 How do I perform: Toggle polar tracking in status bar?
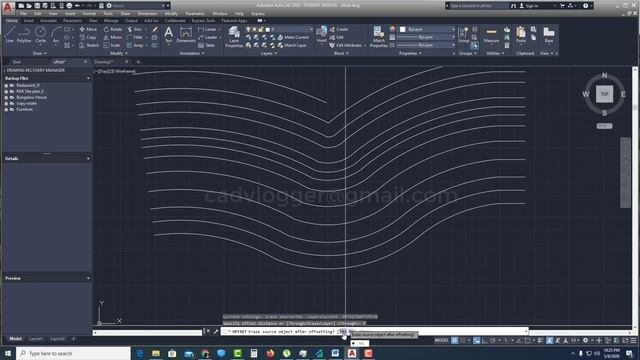(x=493, y=340)
